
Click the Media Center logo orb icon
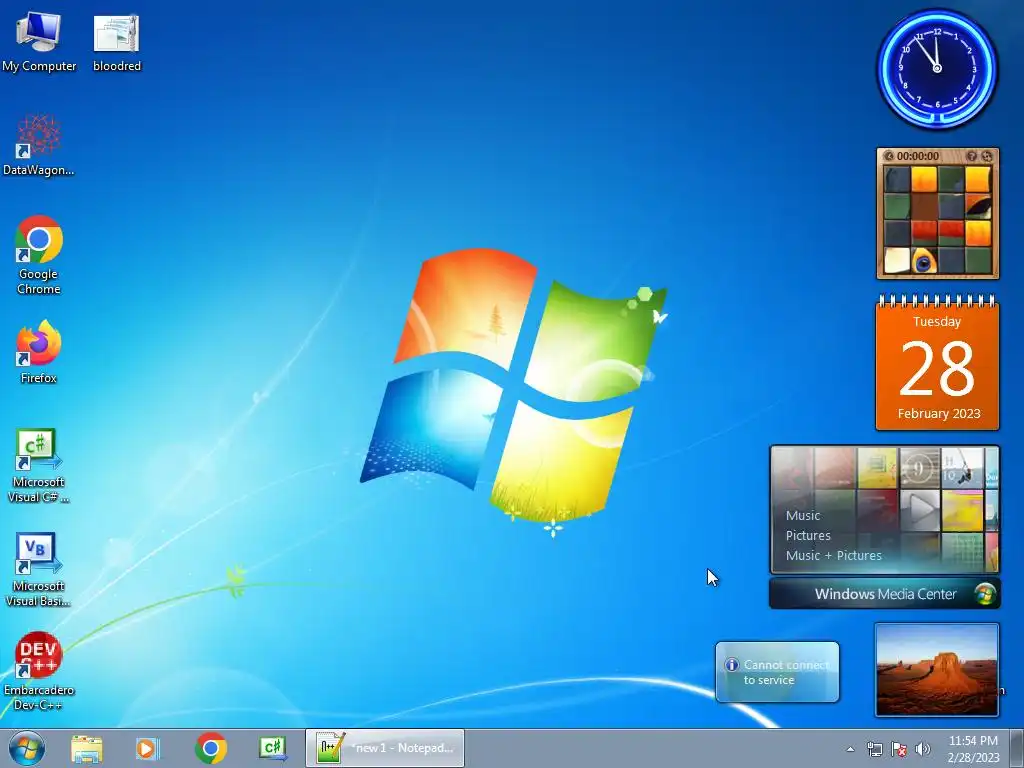coord(985,594)
